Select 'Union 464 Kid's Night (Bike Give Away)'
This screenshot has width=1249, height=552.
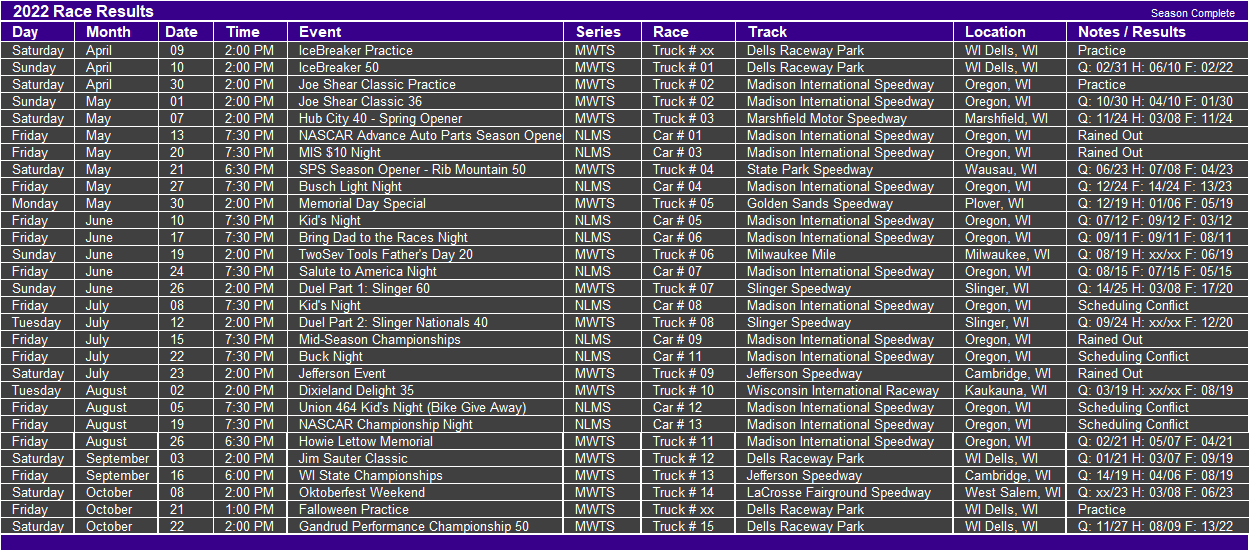[x=413, y=407]
